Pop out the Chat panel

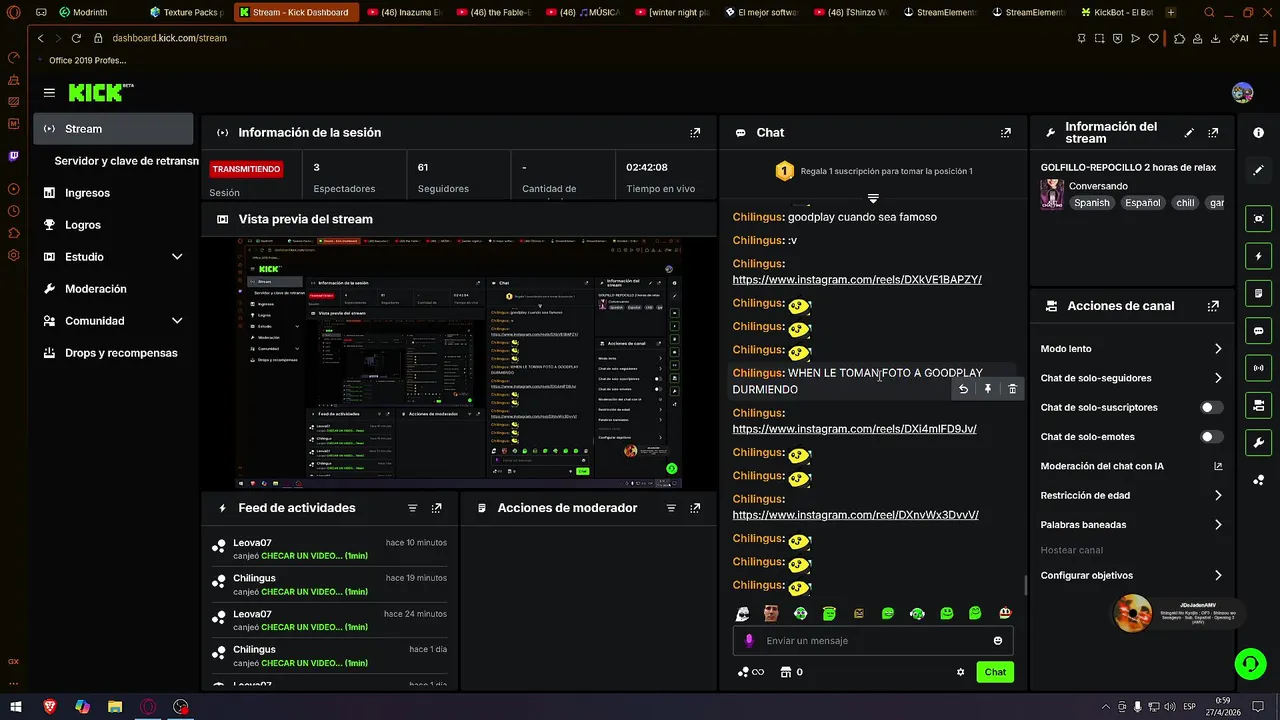click(1006, 133)
